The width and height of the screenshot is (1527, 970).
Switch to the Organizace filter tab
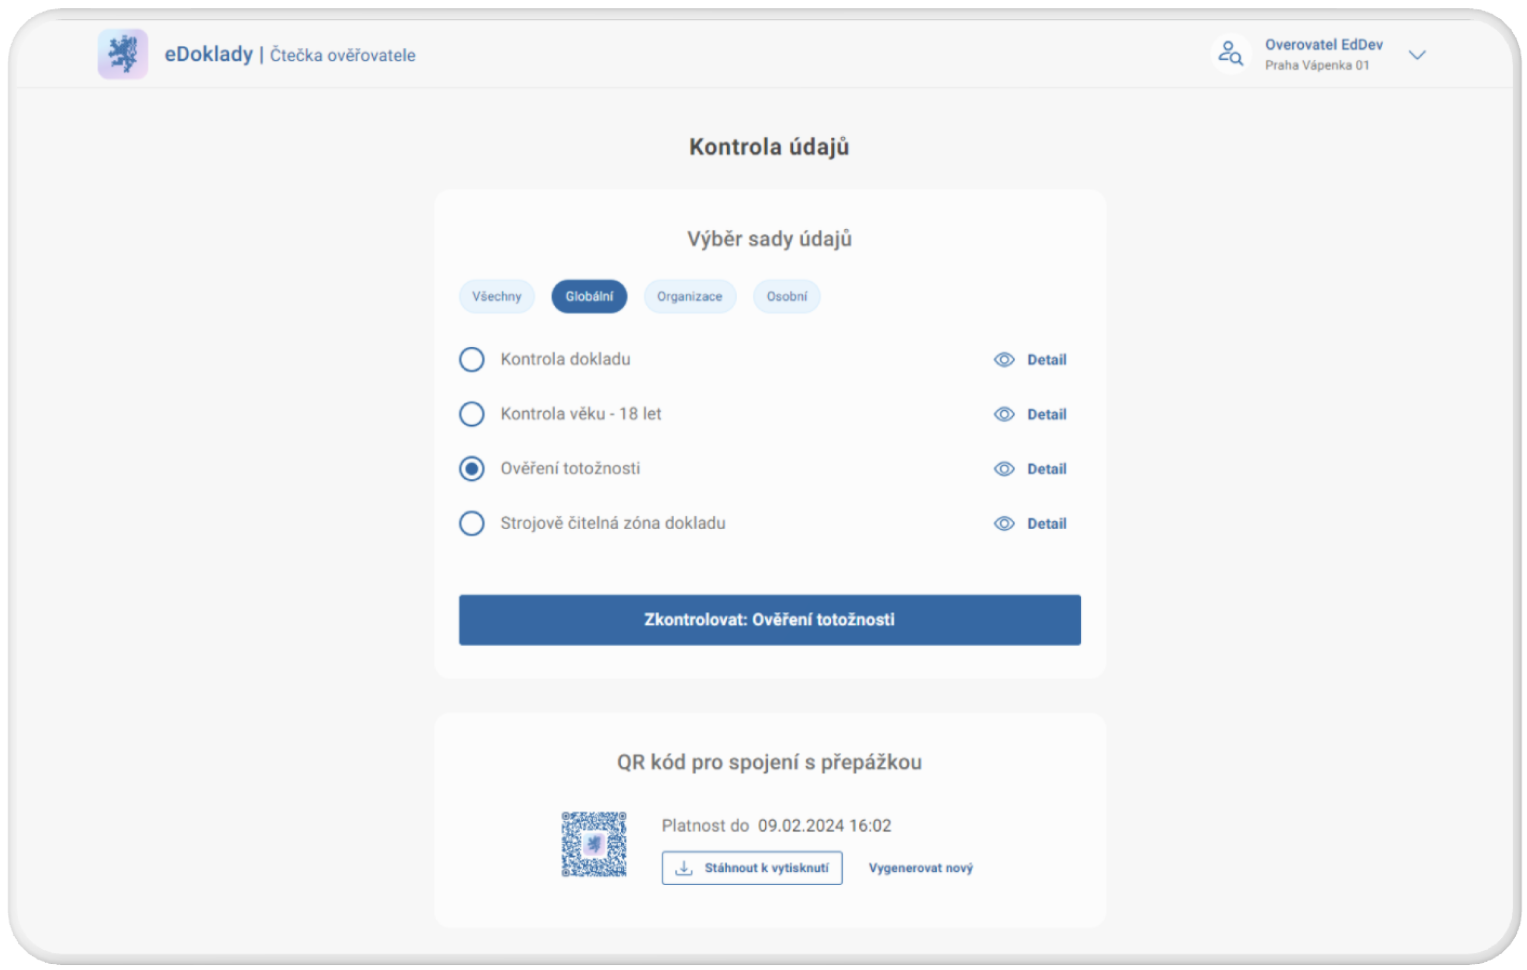click(x=689, y=297)
